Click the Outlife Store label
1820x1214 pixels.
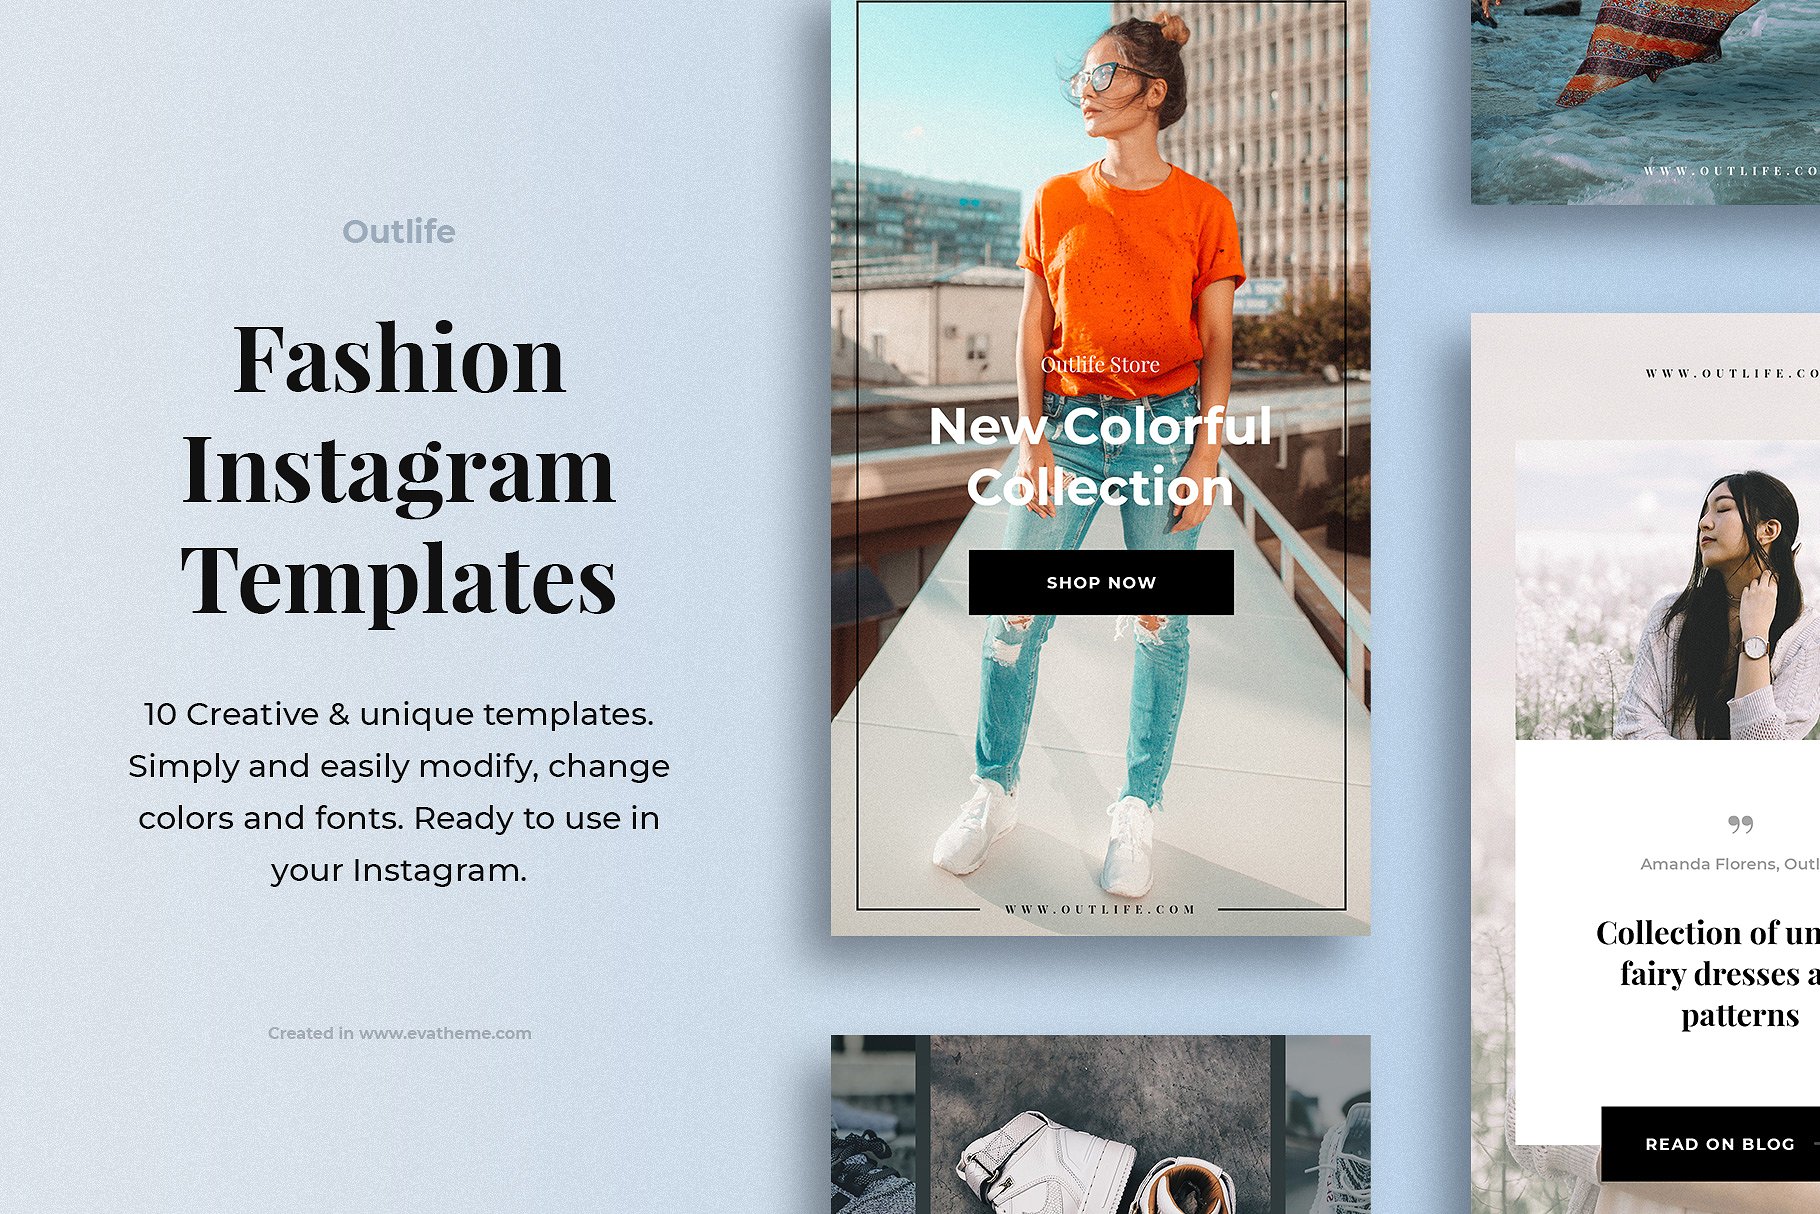1100,365
